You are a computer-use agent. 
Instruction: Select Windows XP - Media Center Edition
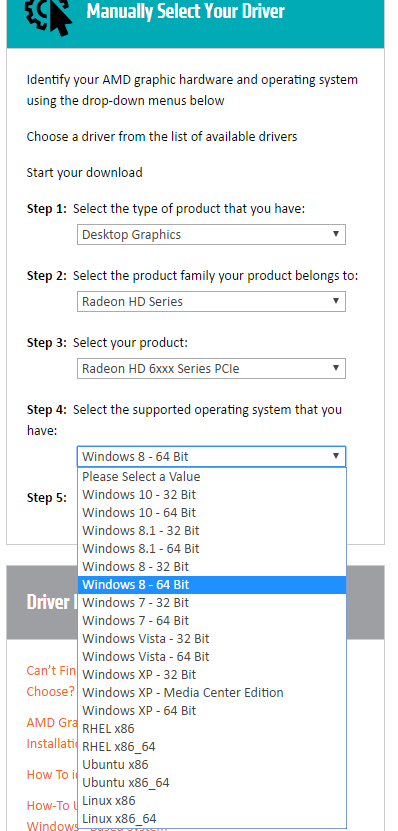212,693
